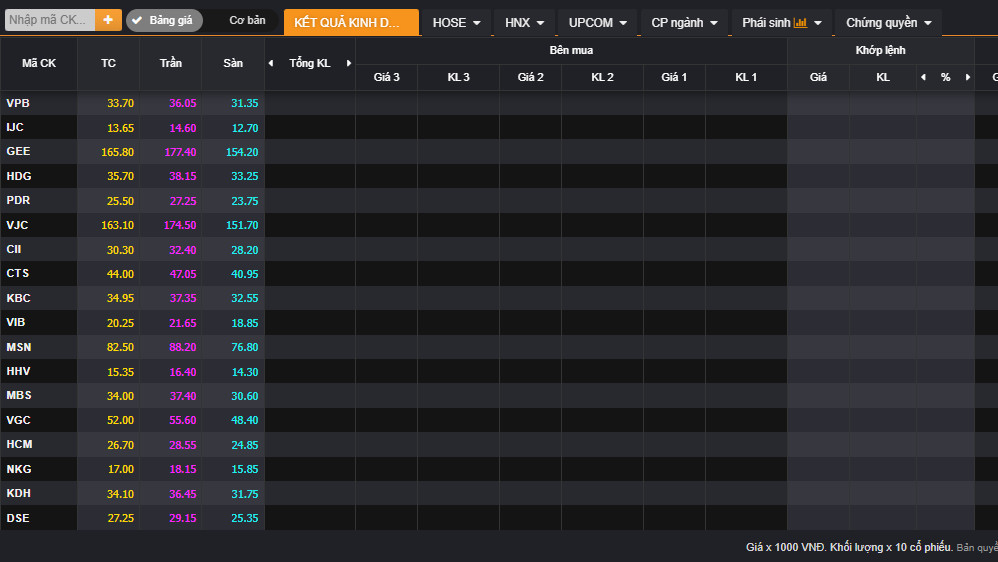The height and width of the screenshot is (562, 998).
Task: Switch to Cơ bản view mode
Action: pos(247,20)
